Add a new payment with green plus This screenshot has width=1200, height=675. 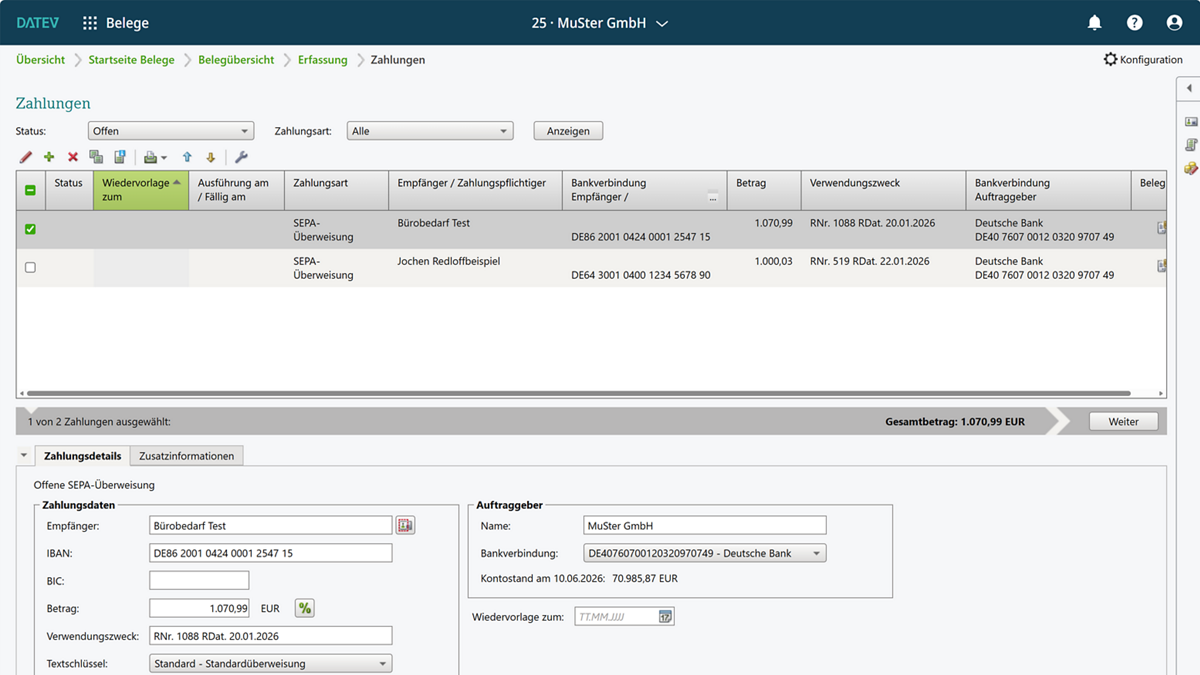(49, 157)
